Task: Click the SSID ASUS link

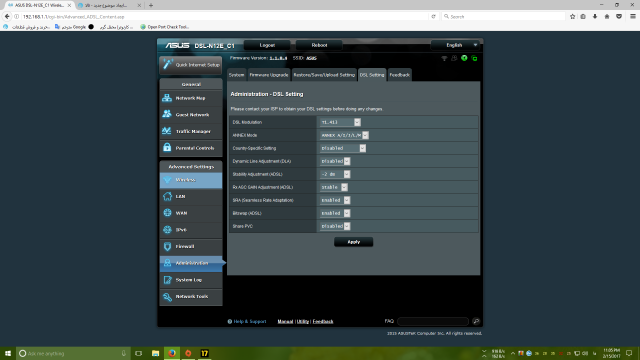Action: (311, 58)
